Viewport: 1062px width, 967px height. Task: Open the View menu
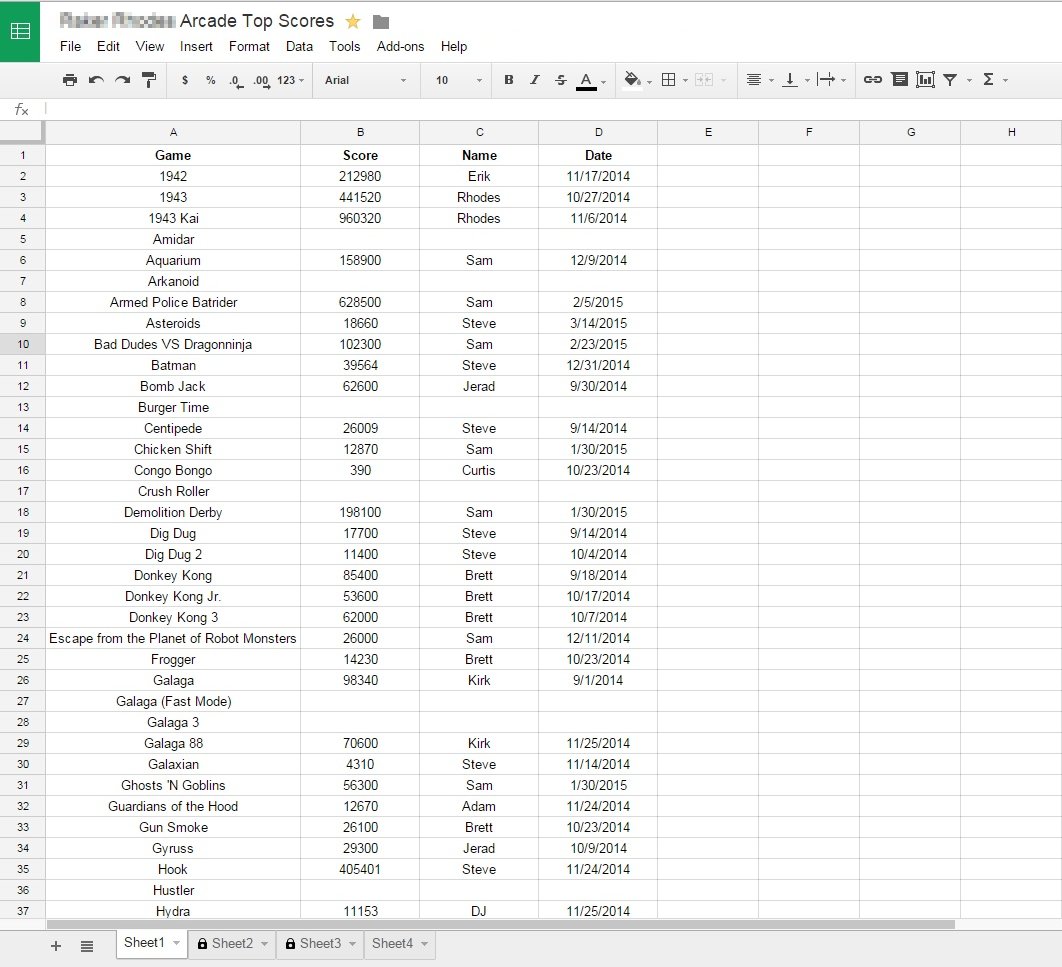coord(150,46)
